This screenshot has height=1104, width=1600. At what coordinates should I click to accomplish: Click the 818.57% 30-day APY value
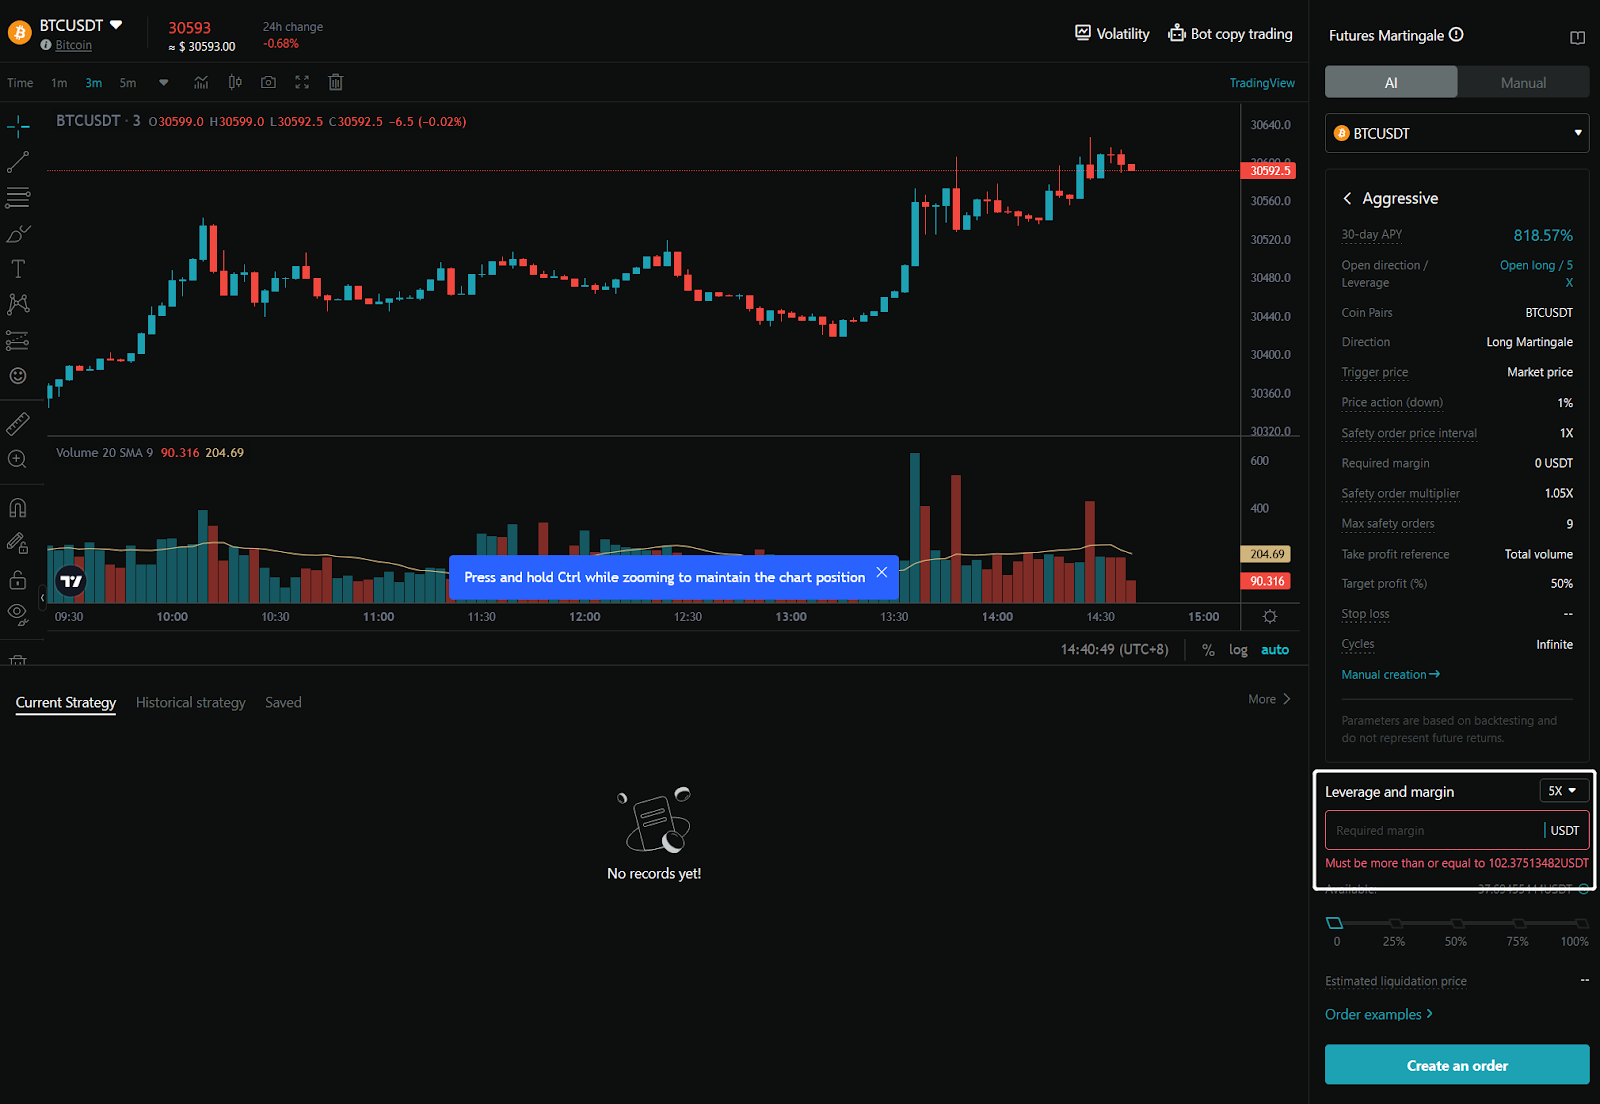[x=1543, y=235]
